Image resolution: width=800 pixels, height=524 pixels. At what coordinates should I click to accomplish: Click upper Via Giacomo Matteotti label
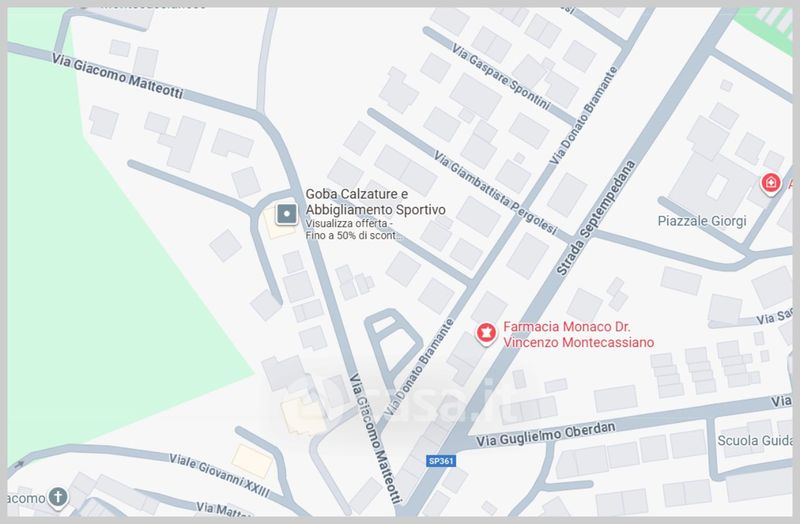[x=117, y=76]
